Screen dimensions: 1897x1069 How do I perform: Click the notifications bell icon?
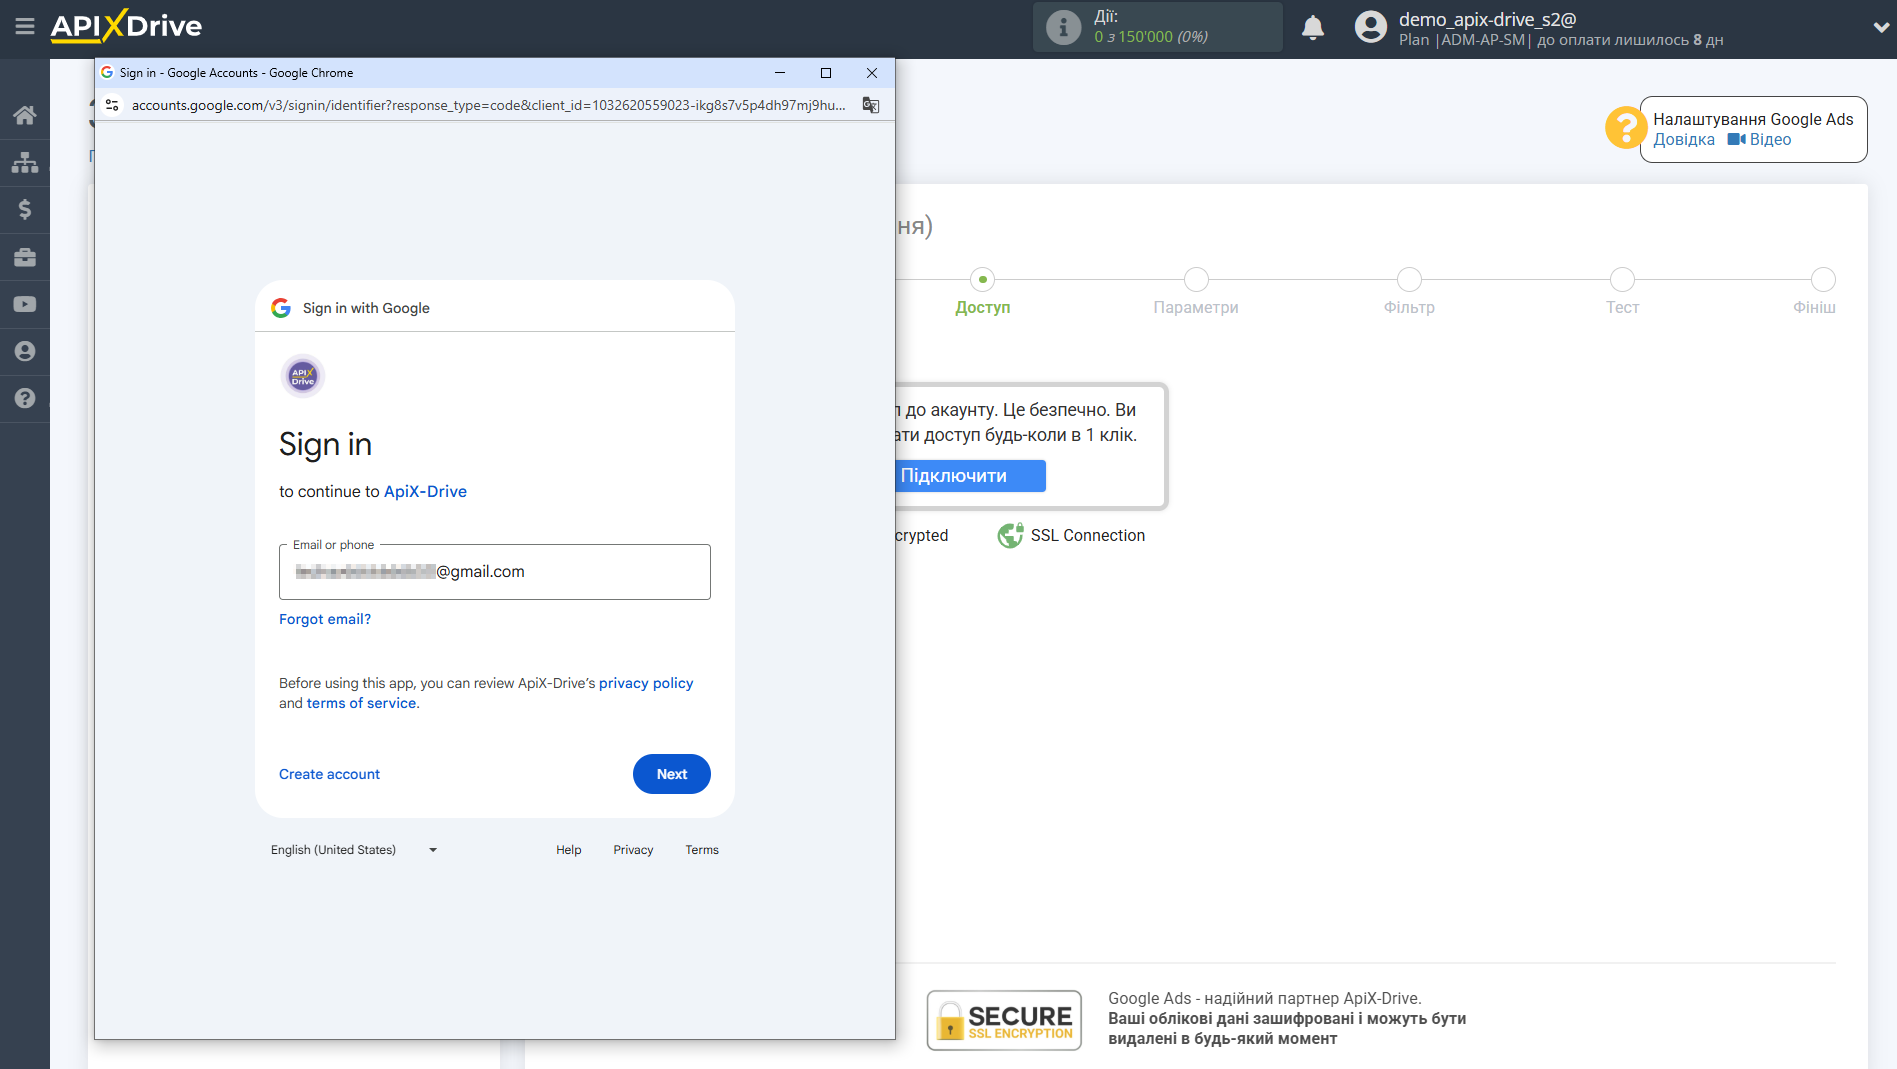pos(1312,28)
